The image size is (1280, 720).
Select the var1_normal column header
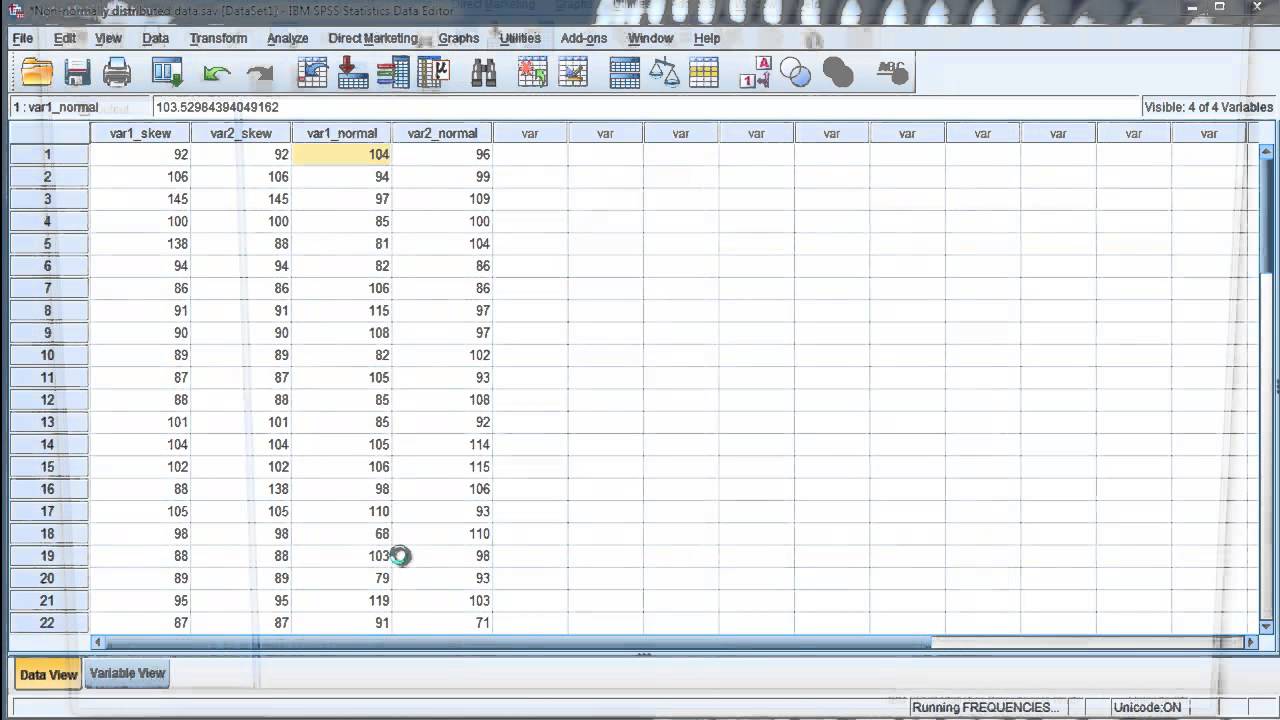coord(342,133)
